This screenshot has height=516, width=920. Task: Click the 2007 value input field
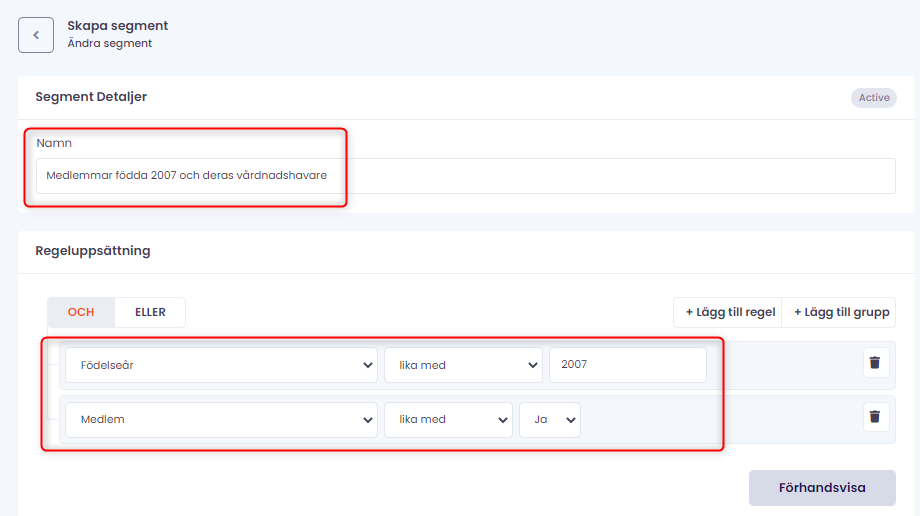627,365
